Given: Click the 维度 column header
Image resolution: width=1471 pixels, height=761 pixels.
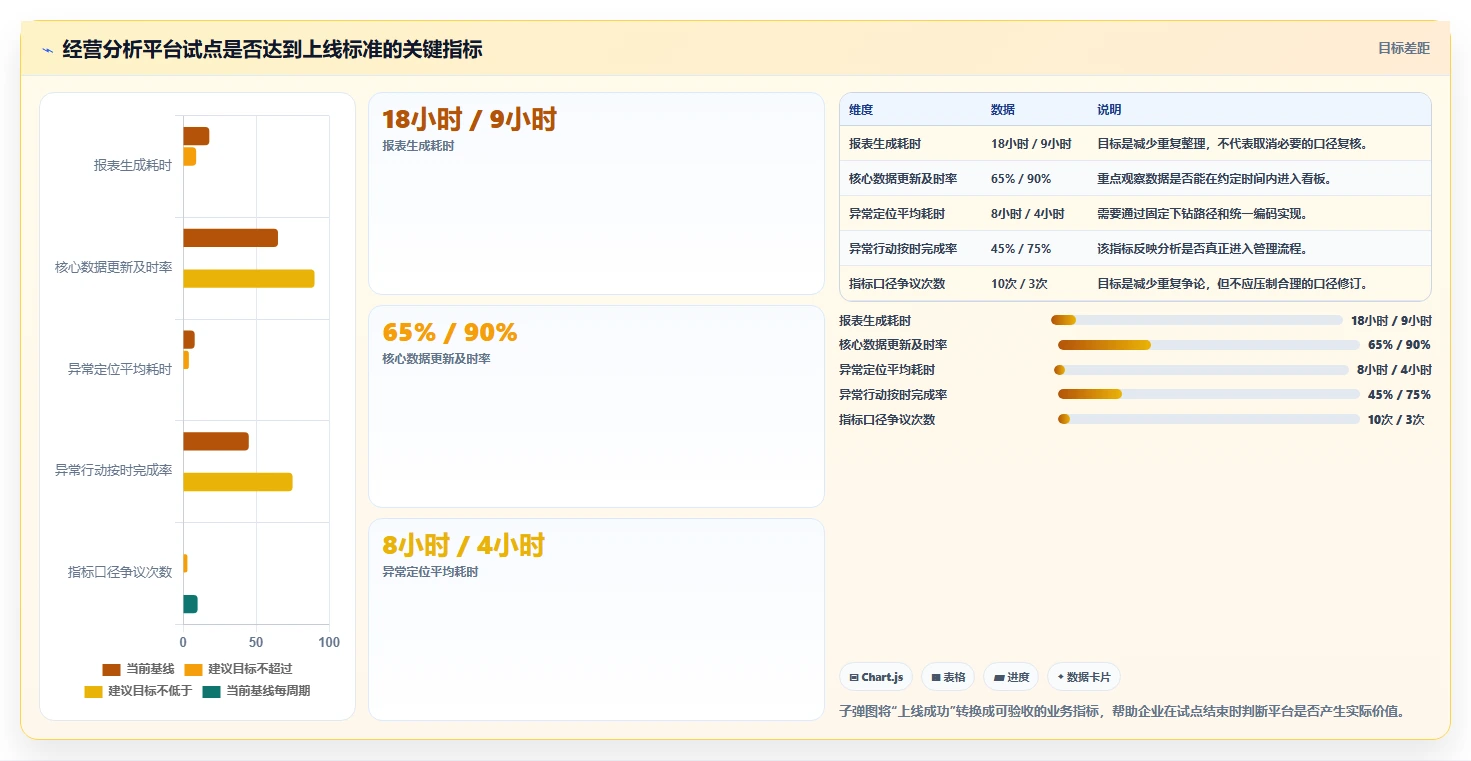Looking at the screenshot, I should tap(861, 110).
